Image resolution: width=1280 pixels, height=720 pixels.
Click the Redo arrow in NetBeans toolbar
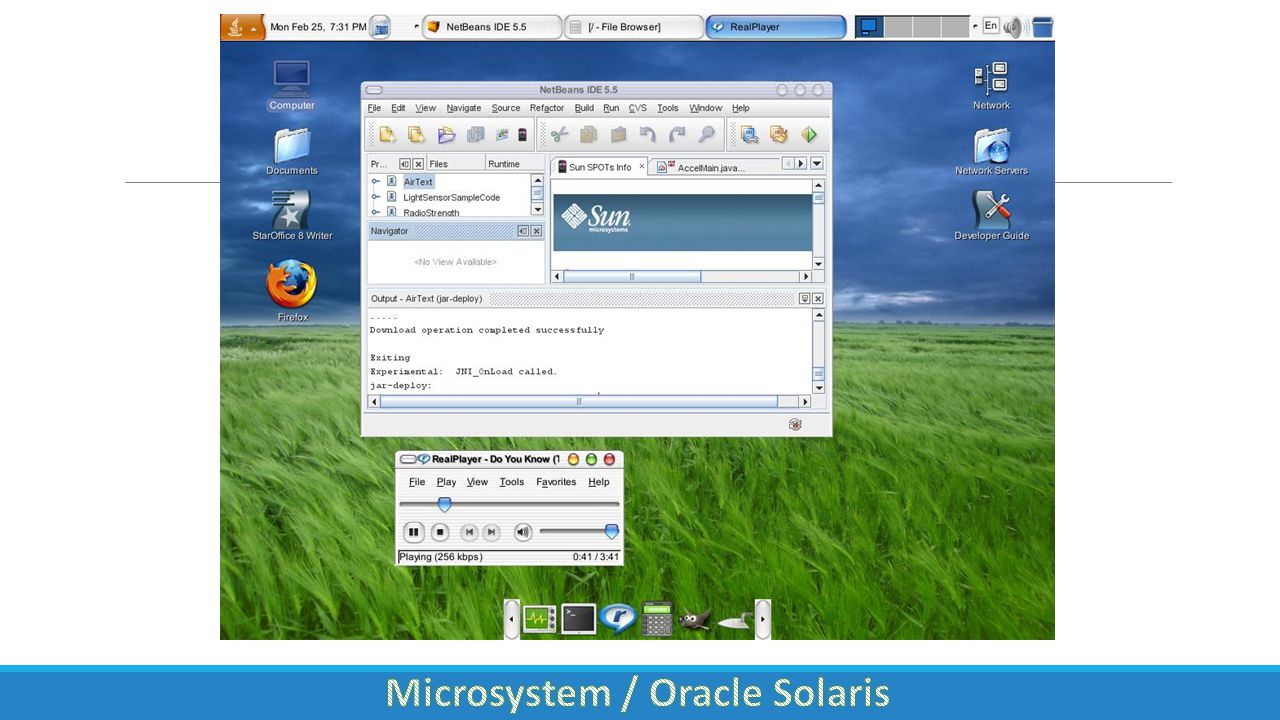[x=677, y=135]
